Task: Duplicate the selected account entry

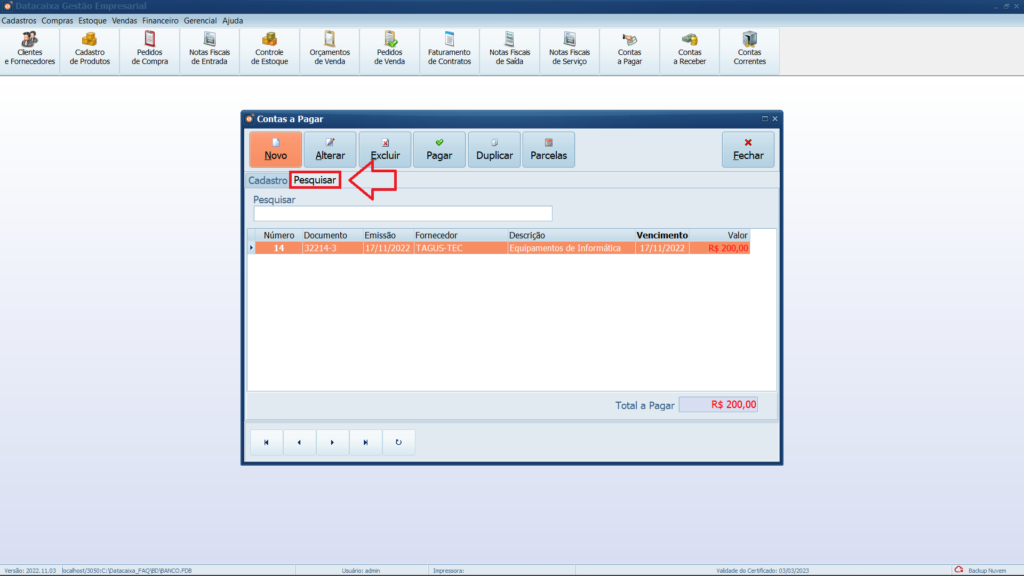Action: point(494,150)
